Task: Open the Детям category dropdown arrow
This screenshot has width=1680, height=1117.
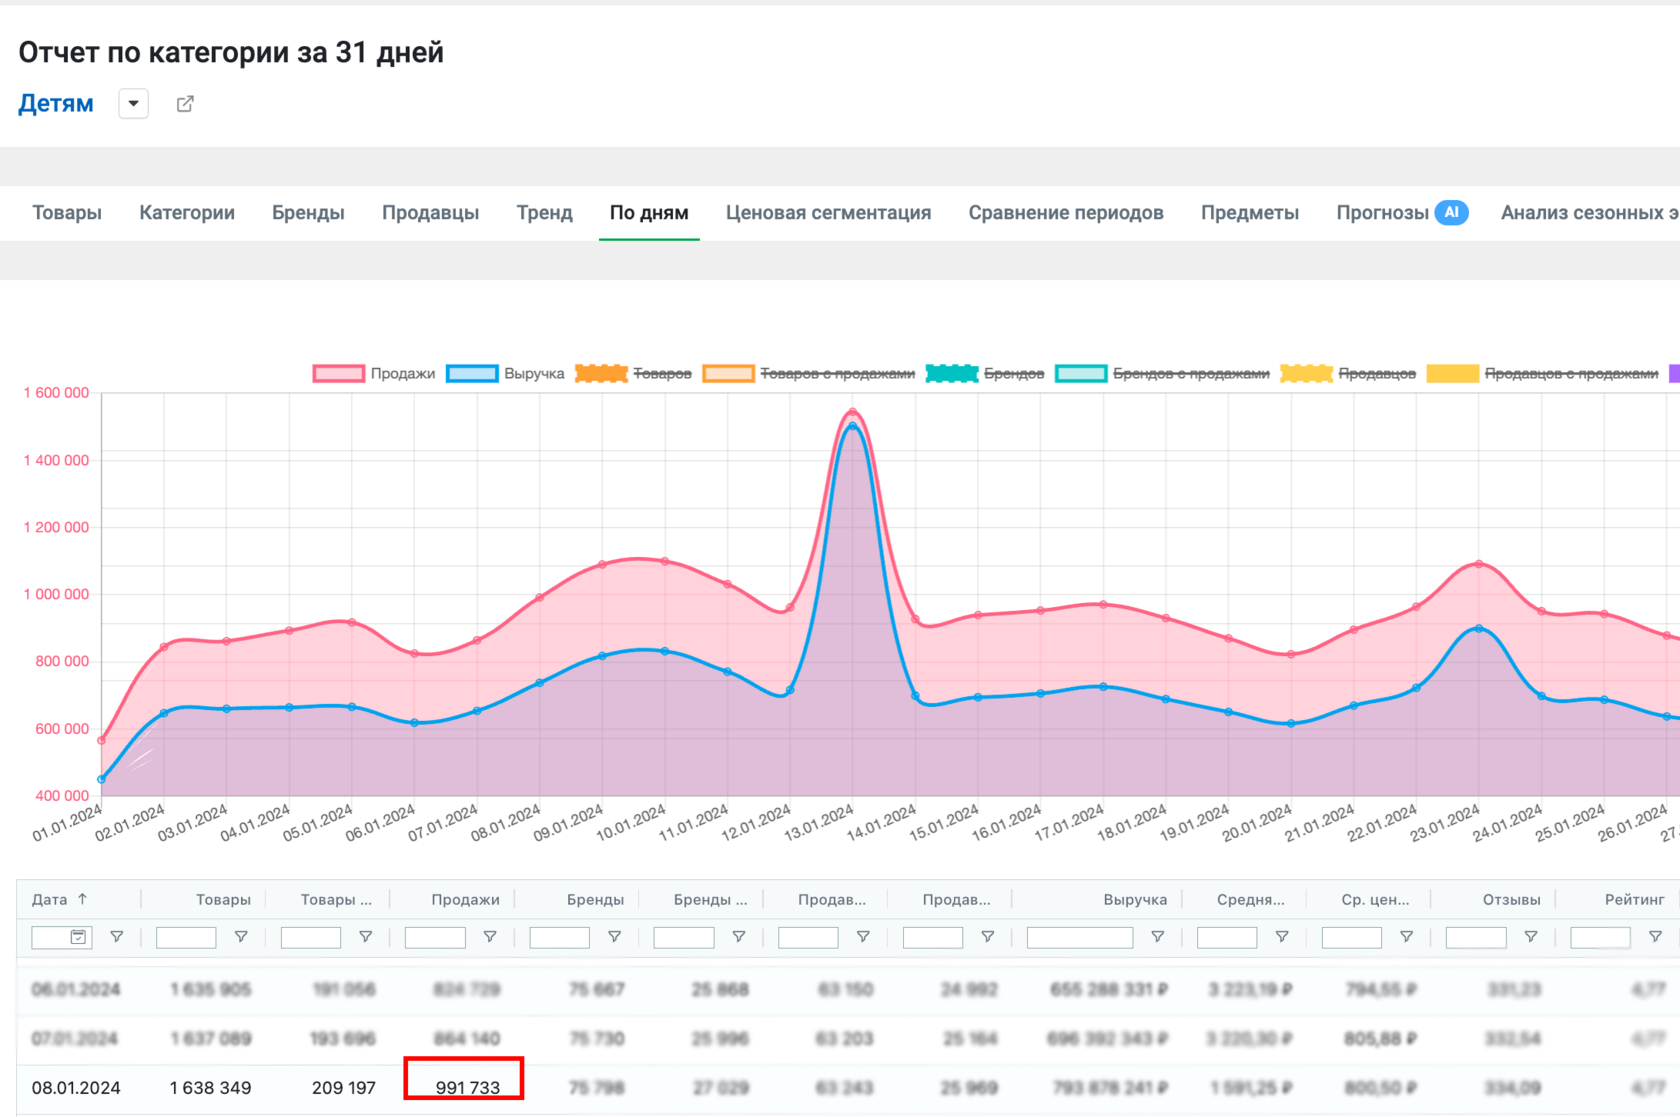Action: coord(133,104)
